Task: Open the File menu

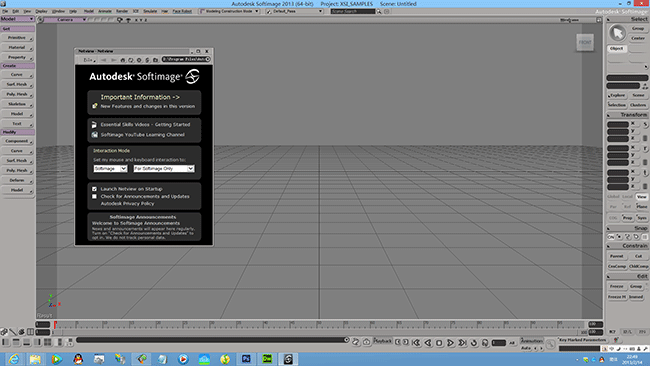Action: coord(5,12)
